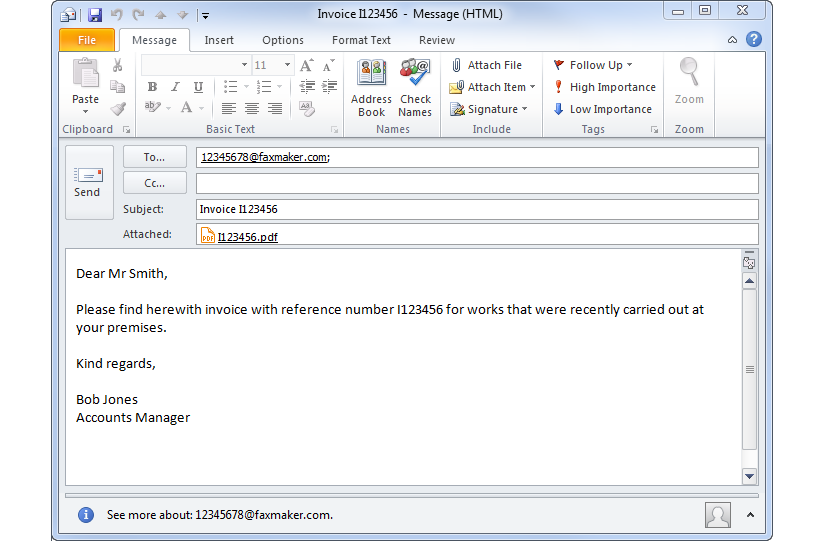
Task: Mark the message as High Importance
Action: pos(604,87)
